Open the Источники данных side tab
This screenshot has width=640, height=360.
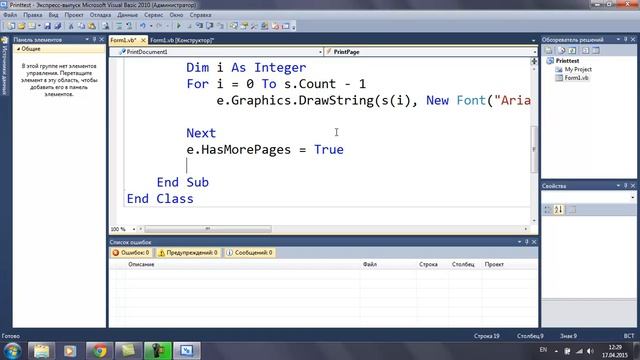coord(4,66)
